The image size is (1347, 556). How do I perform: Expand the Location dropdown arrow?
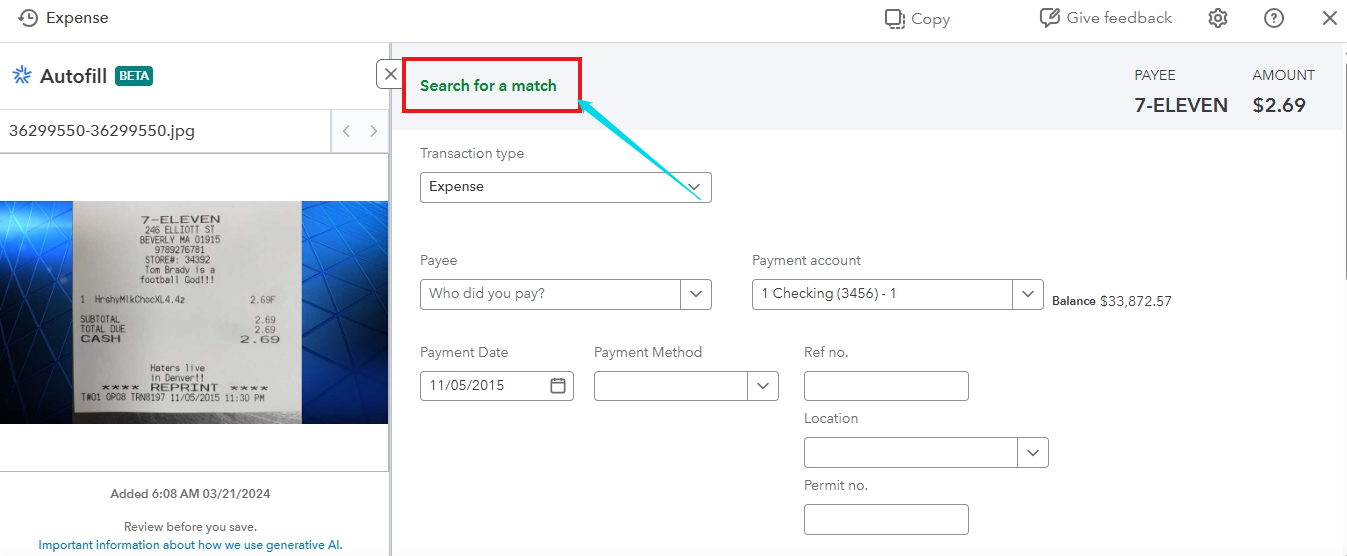click(x=1033, y=453)
